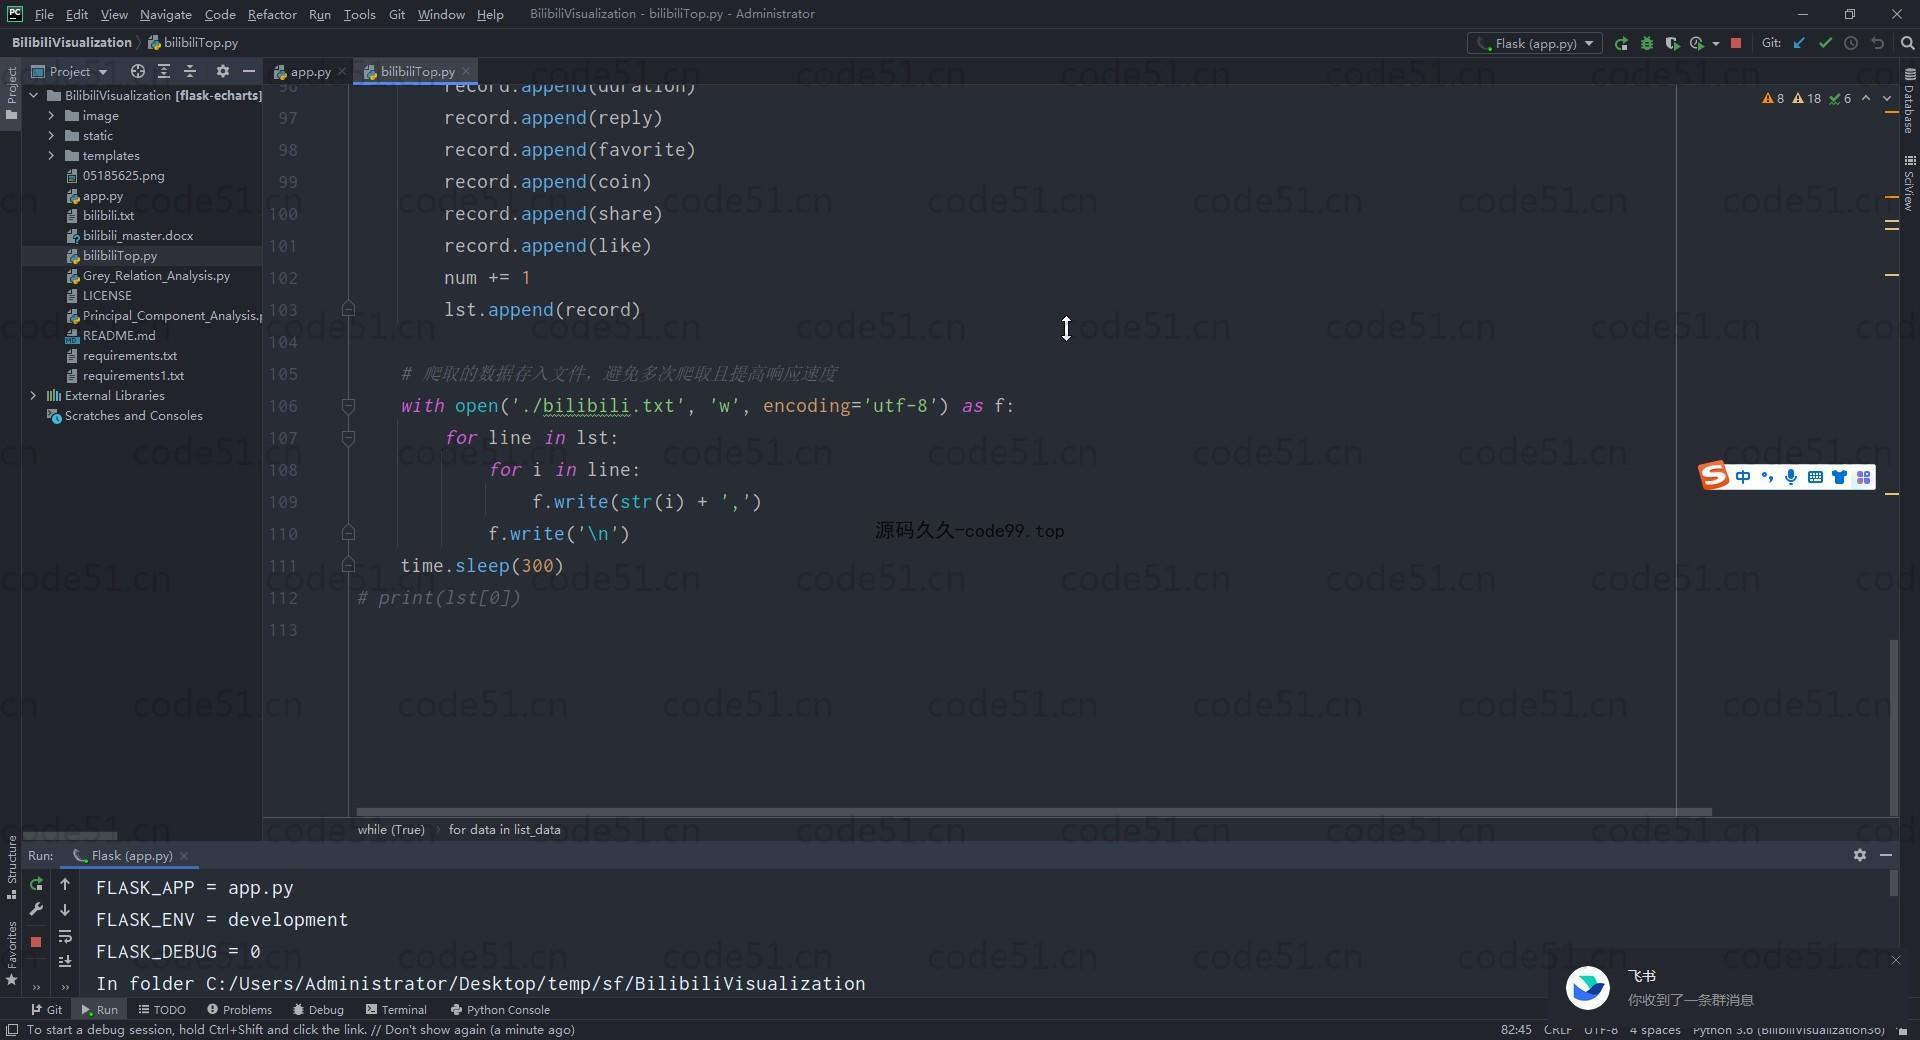
Task: Click Python 3.6 interpreter in status bar
Action: [1788, 1030]
